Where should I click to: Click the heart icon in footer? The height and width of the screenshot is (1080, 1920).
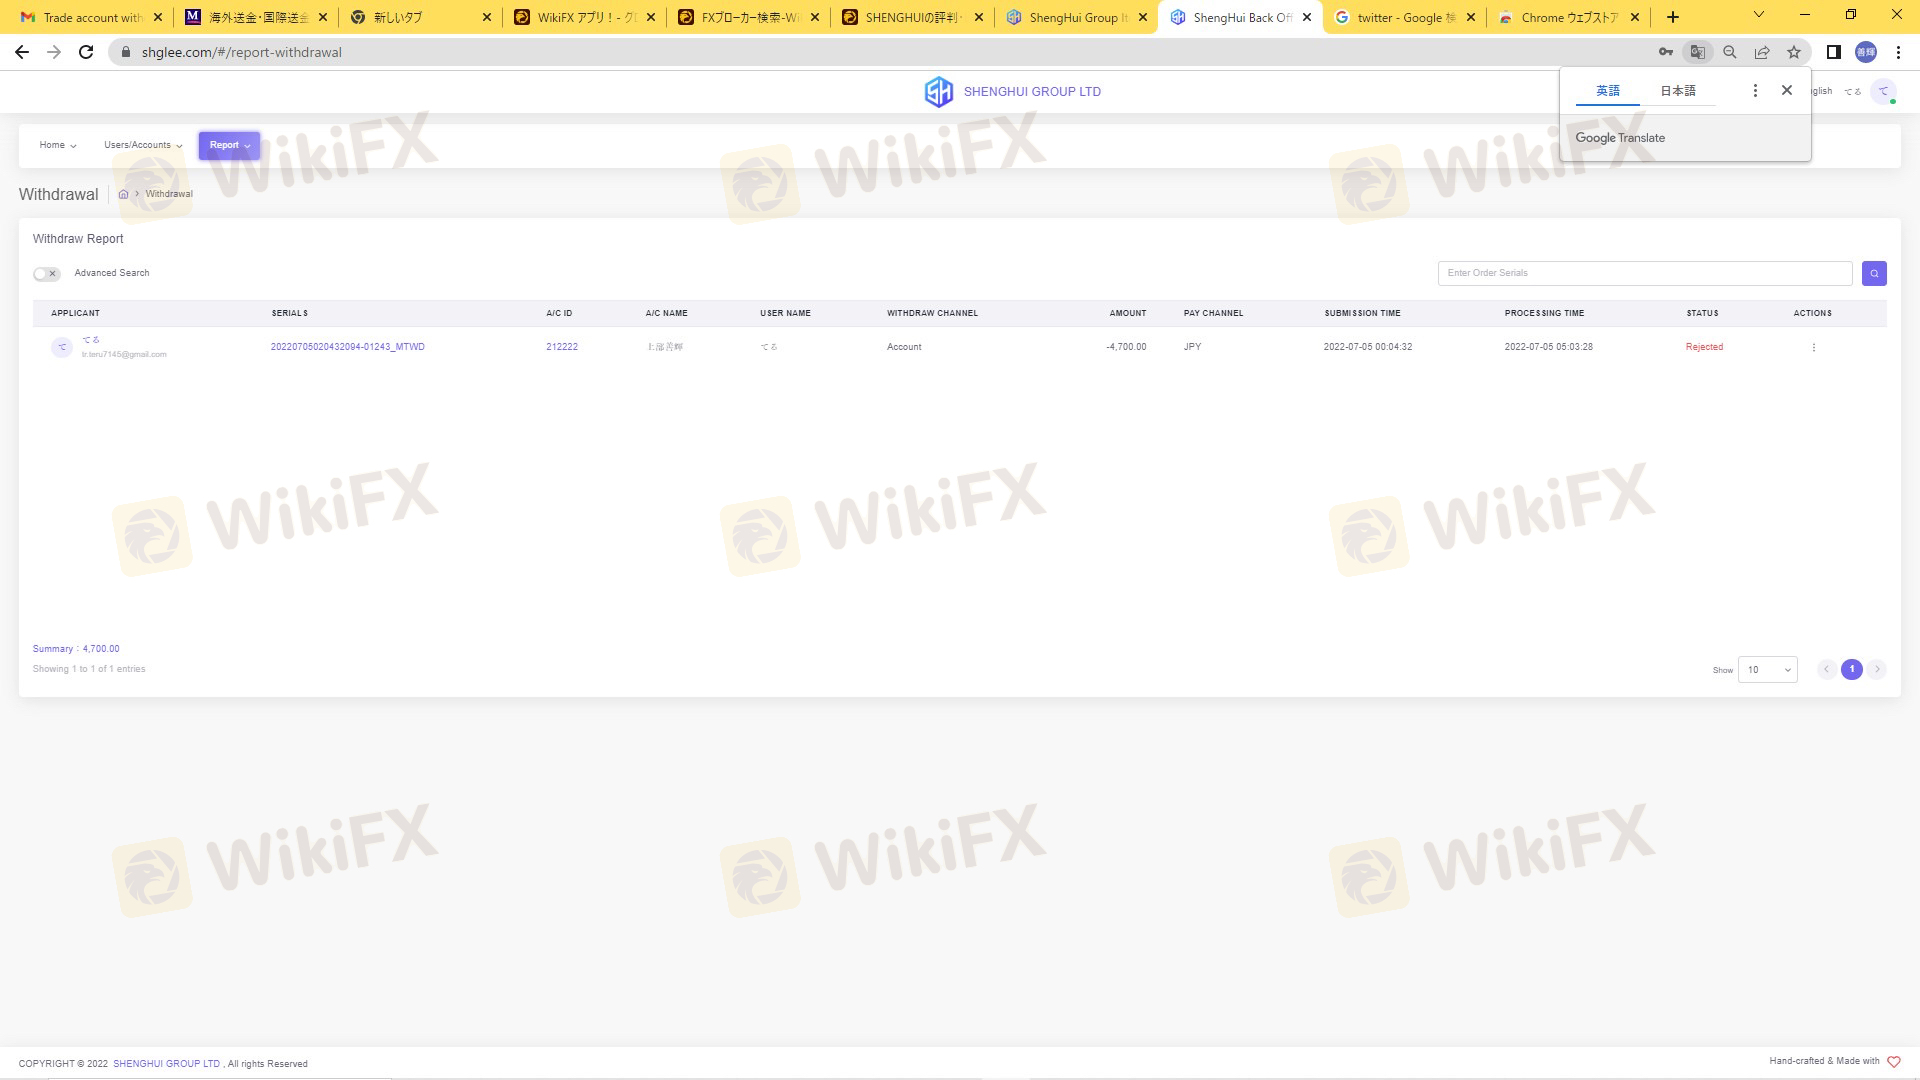pos(1893,1062)
